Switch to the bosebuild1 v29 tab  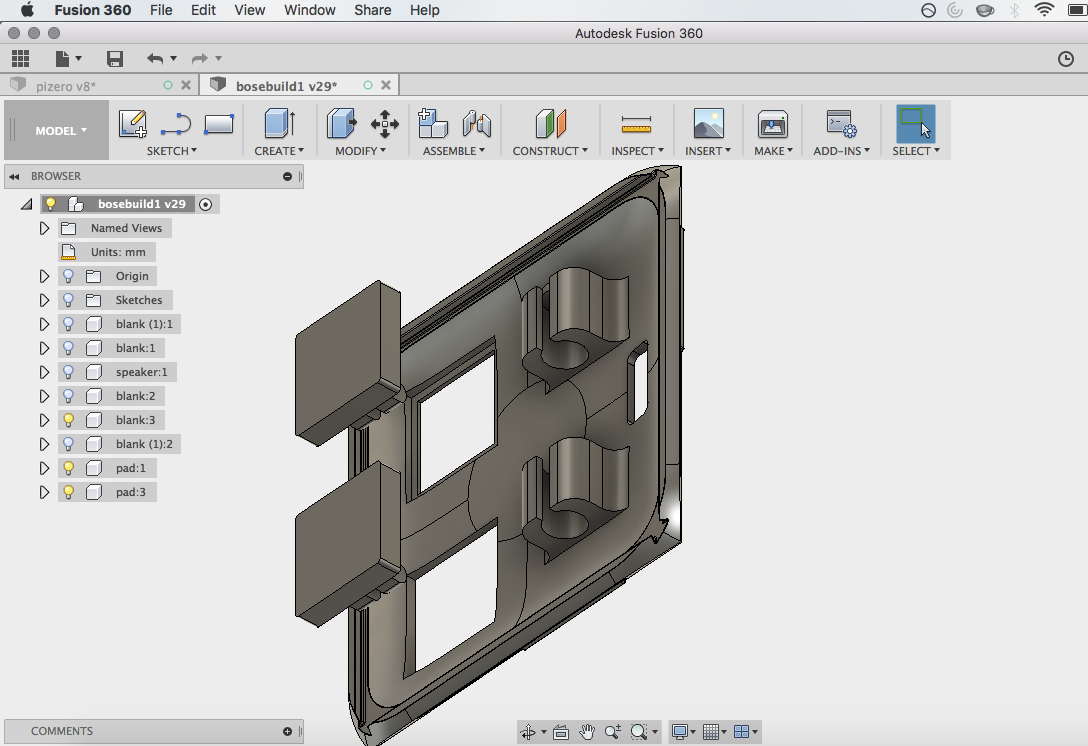pos(300,85)
